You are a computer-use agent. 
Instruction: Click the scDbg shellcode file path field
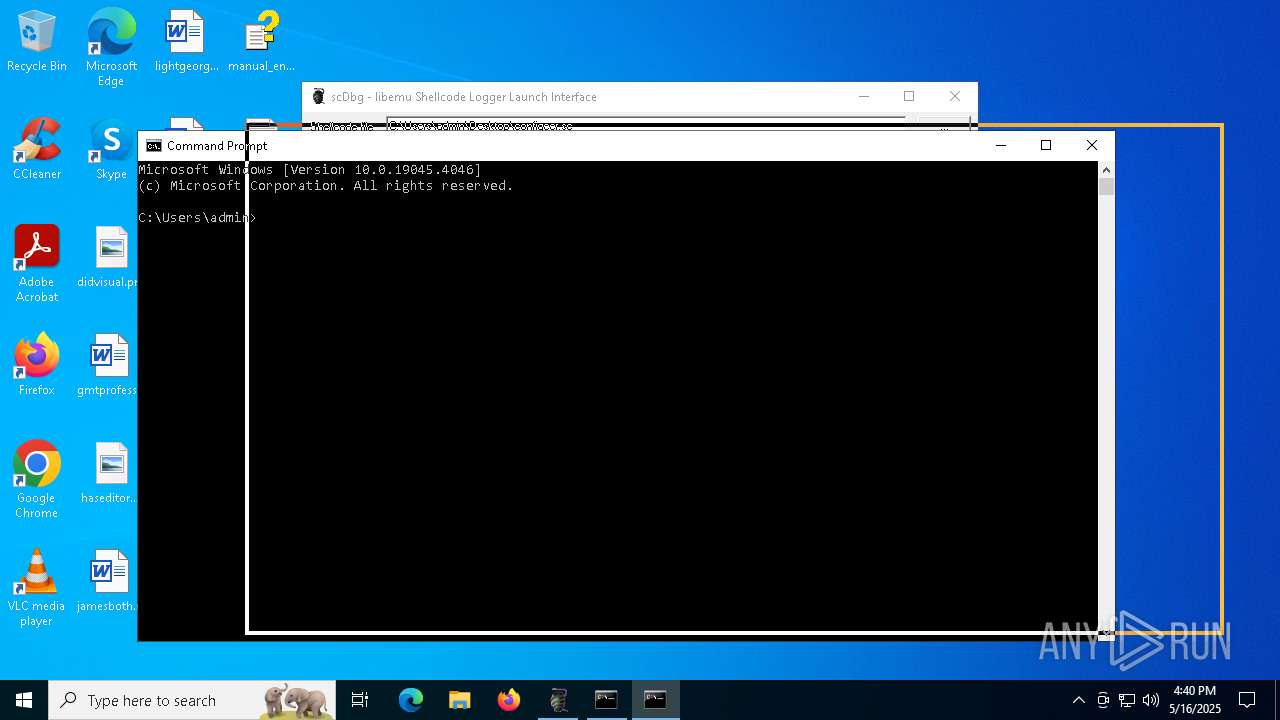pos(646,125)
